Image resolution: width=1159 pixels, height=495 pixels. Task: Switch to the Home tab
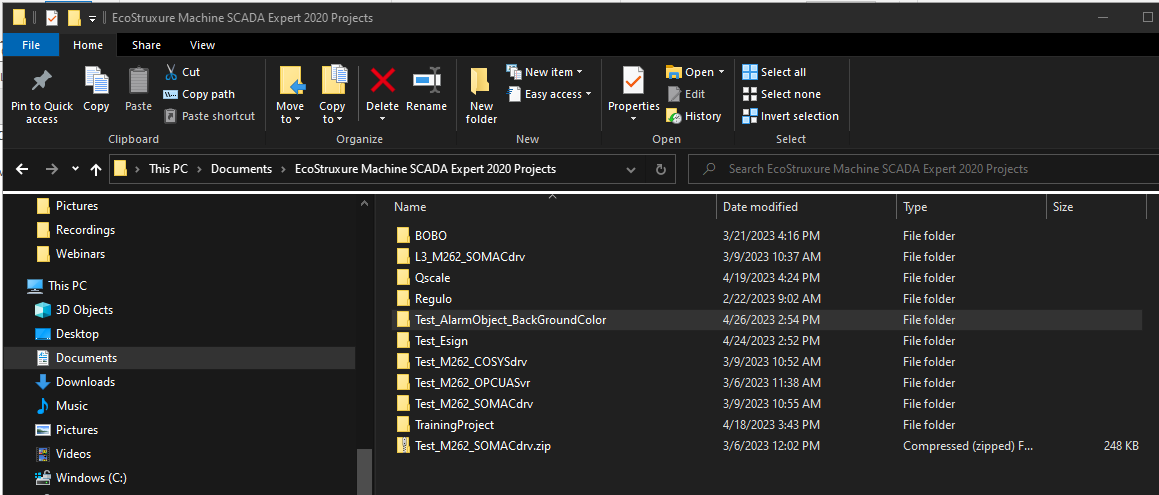point(88,45)
